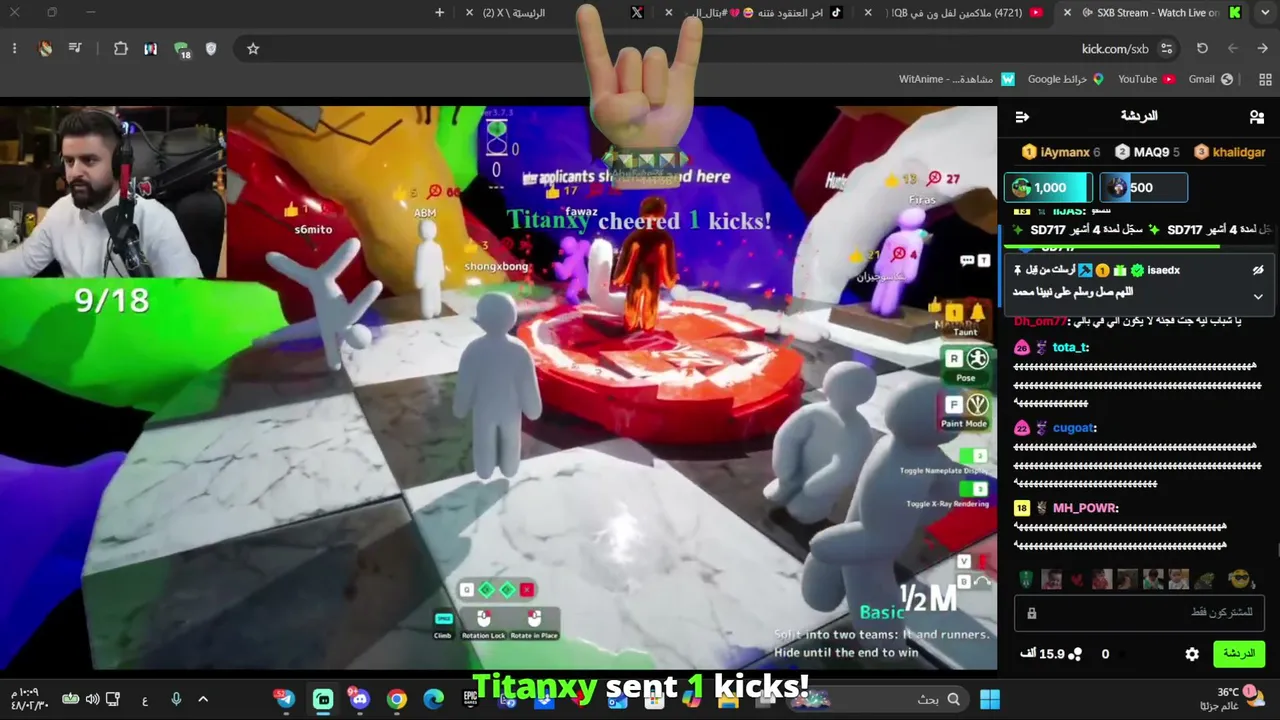Open the Google Maps bookmark

click(x=1066, y=79)
